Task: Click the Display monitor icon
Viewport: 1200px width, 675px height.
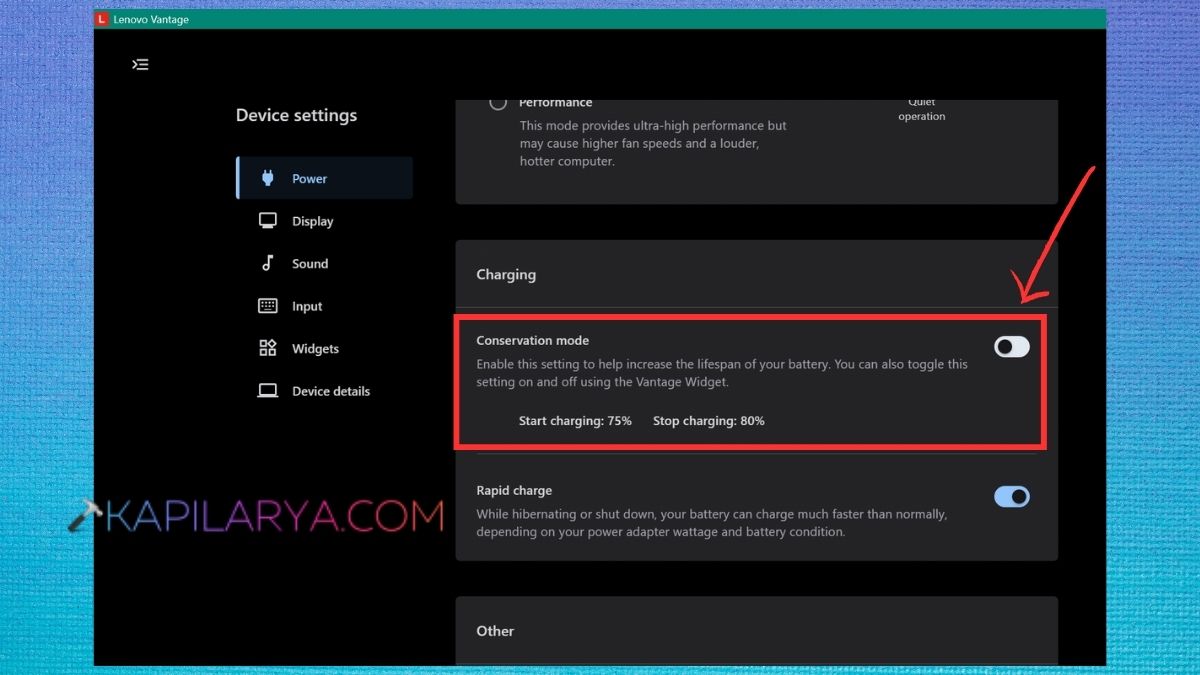Action: [268, 221]
